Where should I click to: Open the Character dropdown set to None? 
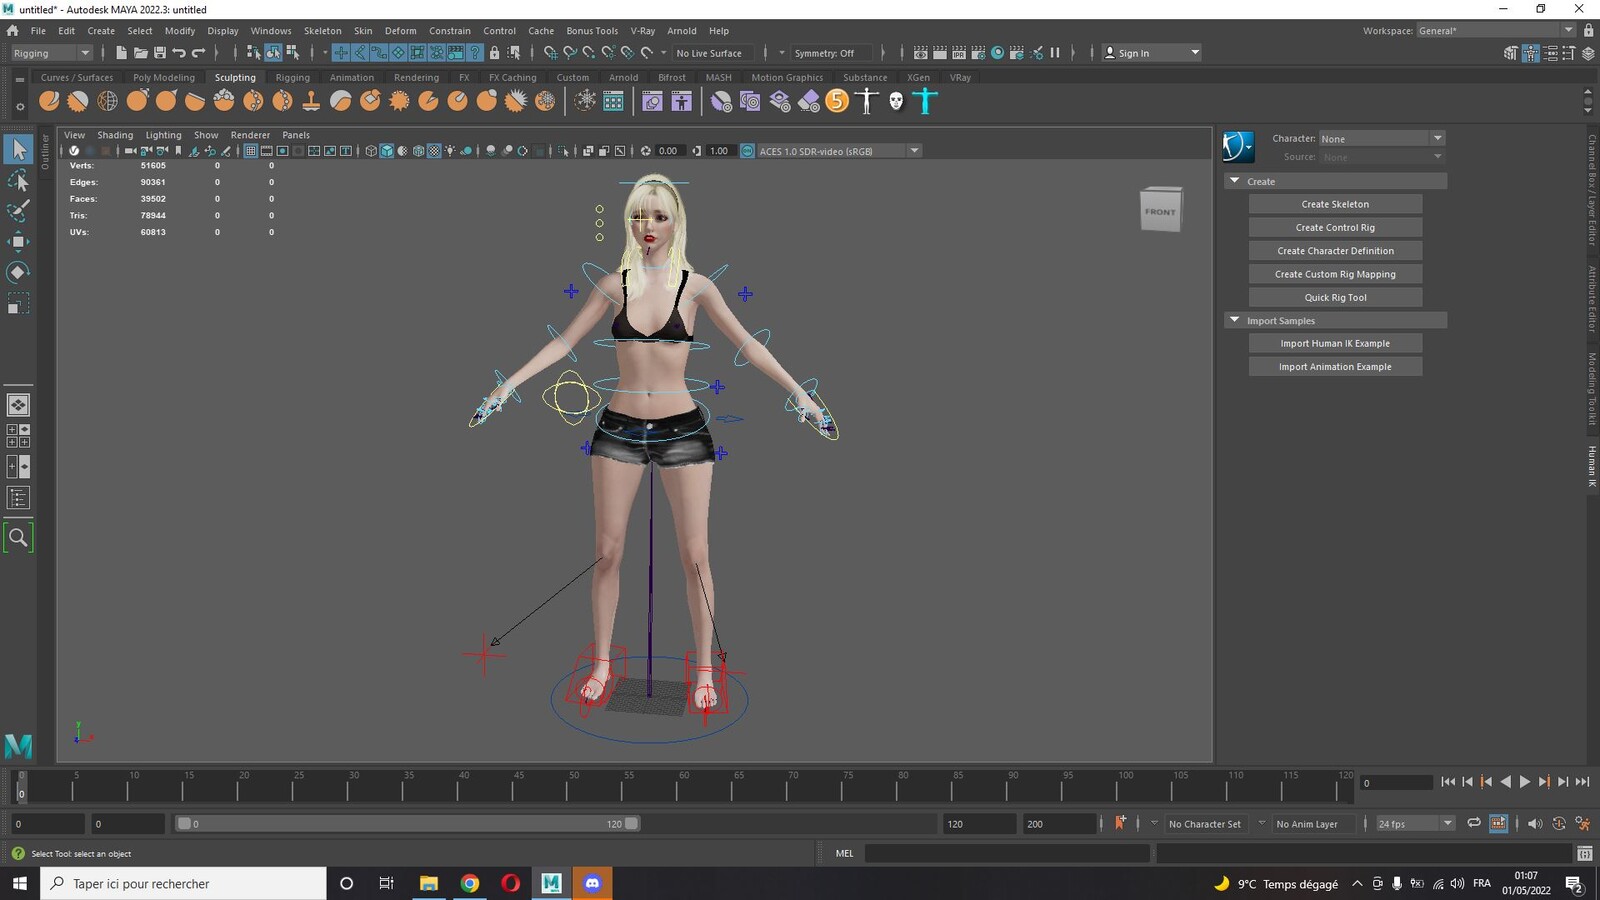coord(1381,139)
